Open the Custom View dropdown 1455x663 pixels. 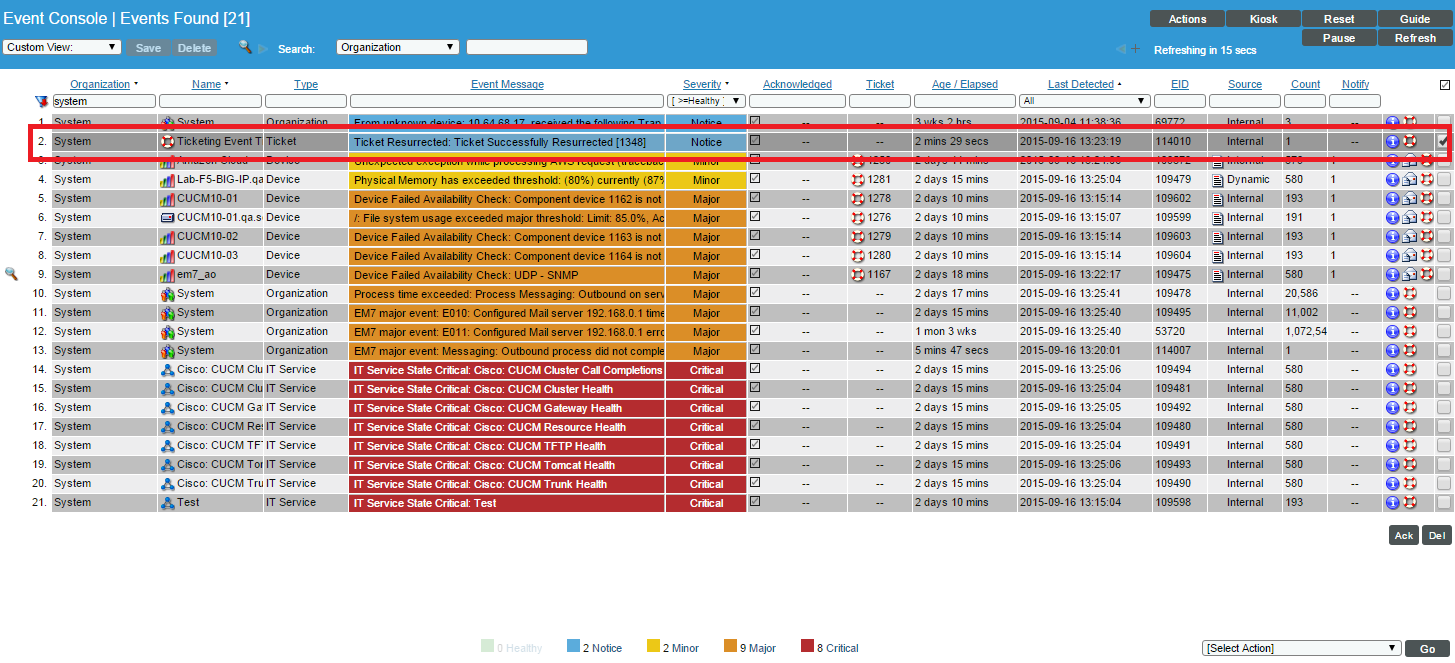(x=62, y=47)
